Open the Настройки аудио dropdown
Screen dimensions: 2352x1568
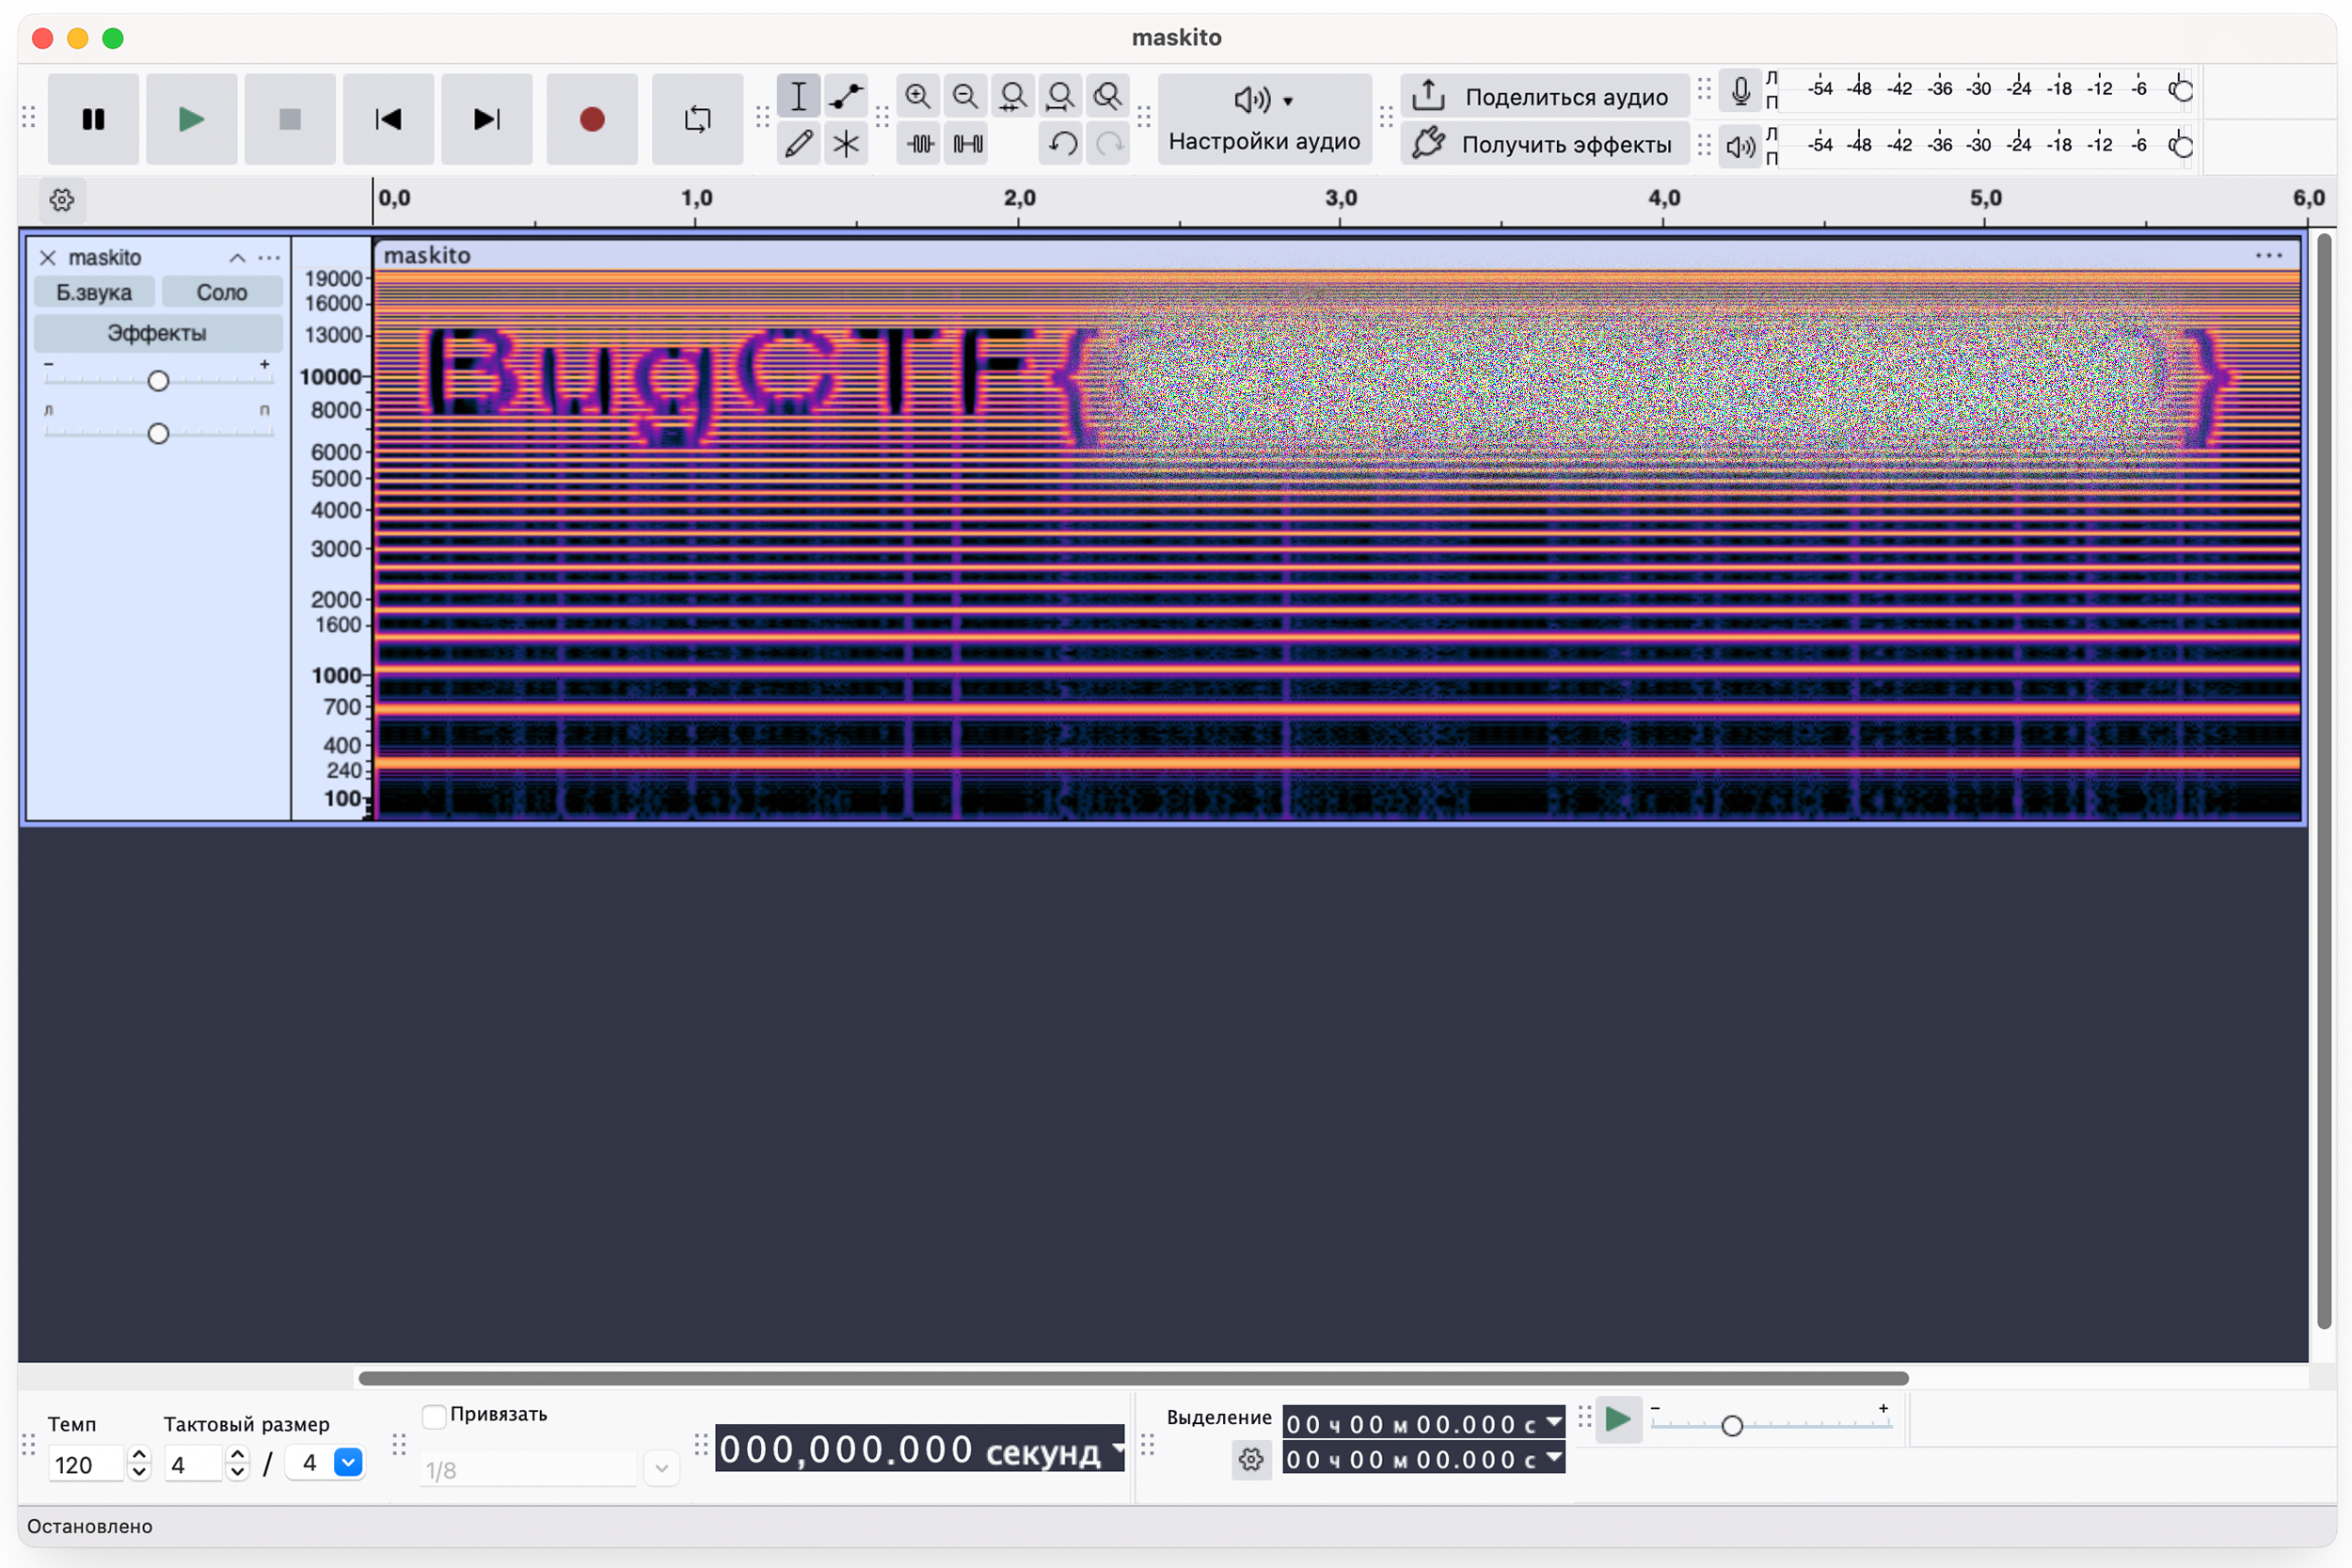1264,118
